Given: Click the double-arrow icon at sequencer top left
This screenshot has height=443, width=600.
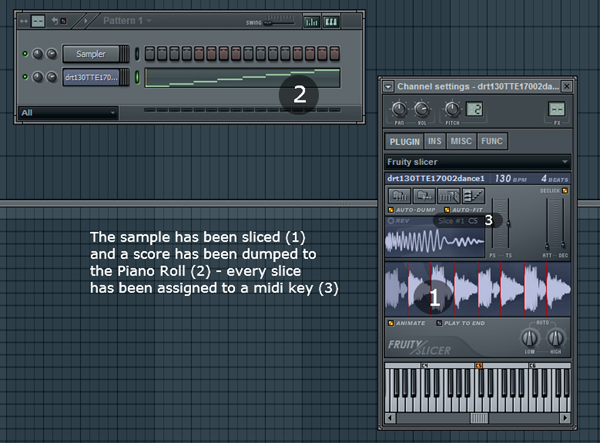Looking at the screenshot, I should tap(24, 21).
